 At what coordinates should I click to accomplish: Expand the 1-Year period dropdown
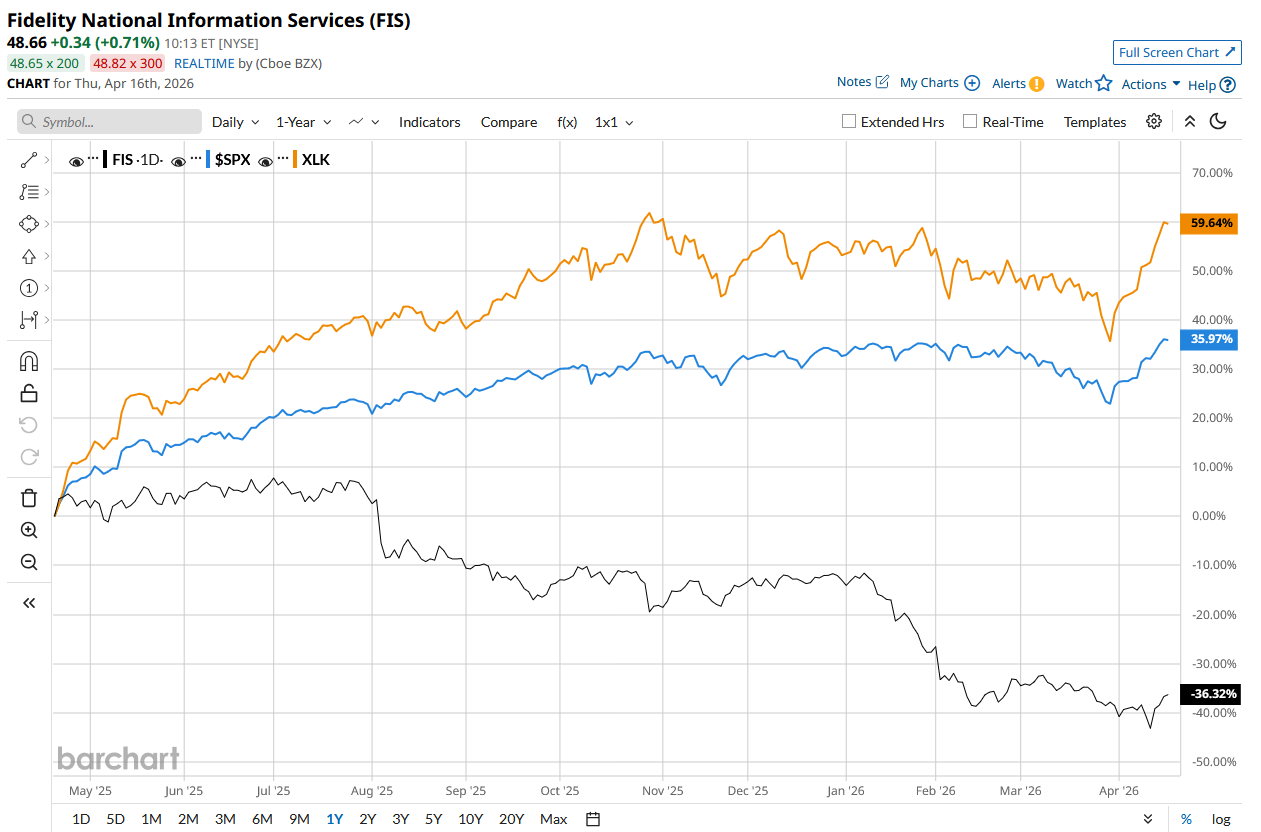[303, 122]
